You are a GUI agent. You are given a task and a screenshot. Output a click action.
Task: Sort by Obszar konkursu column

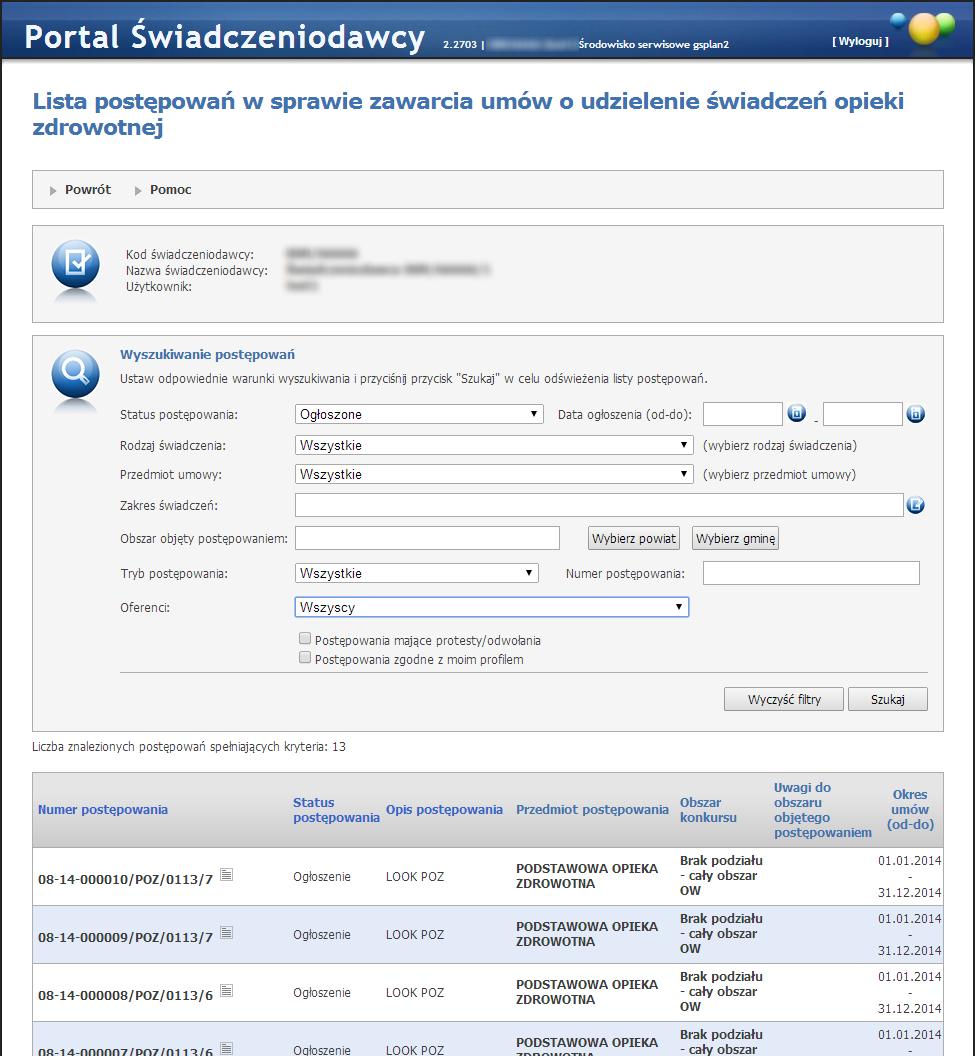(x=708, y=810)
